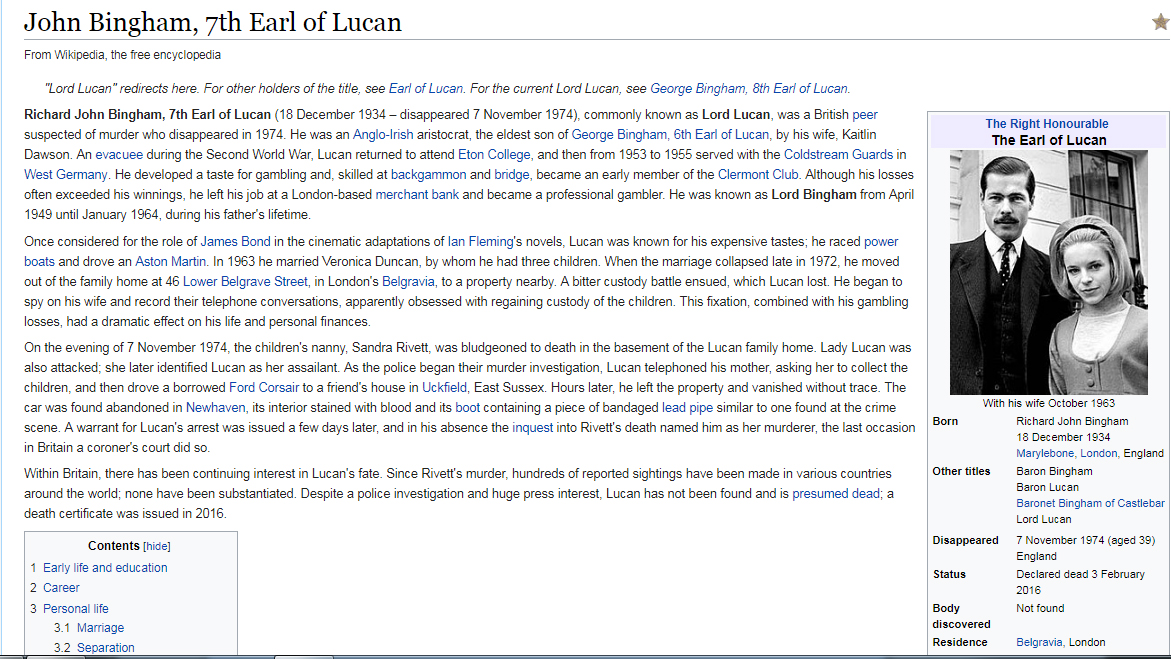Jump to the Marriage subsection
The width and height of the screenshot is (1171, 659).
pos(100,628)
